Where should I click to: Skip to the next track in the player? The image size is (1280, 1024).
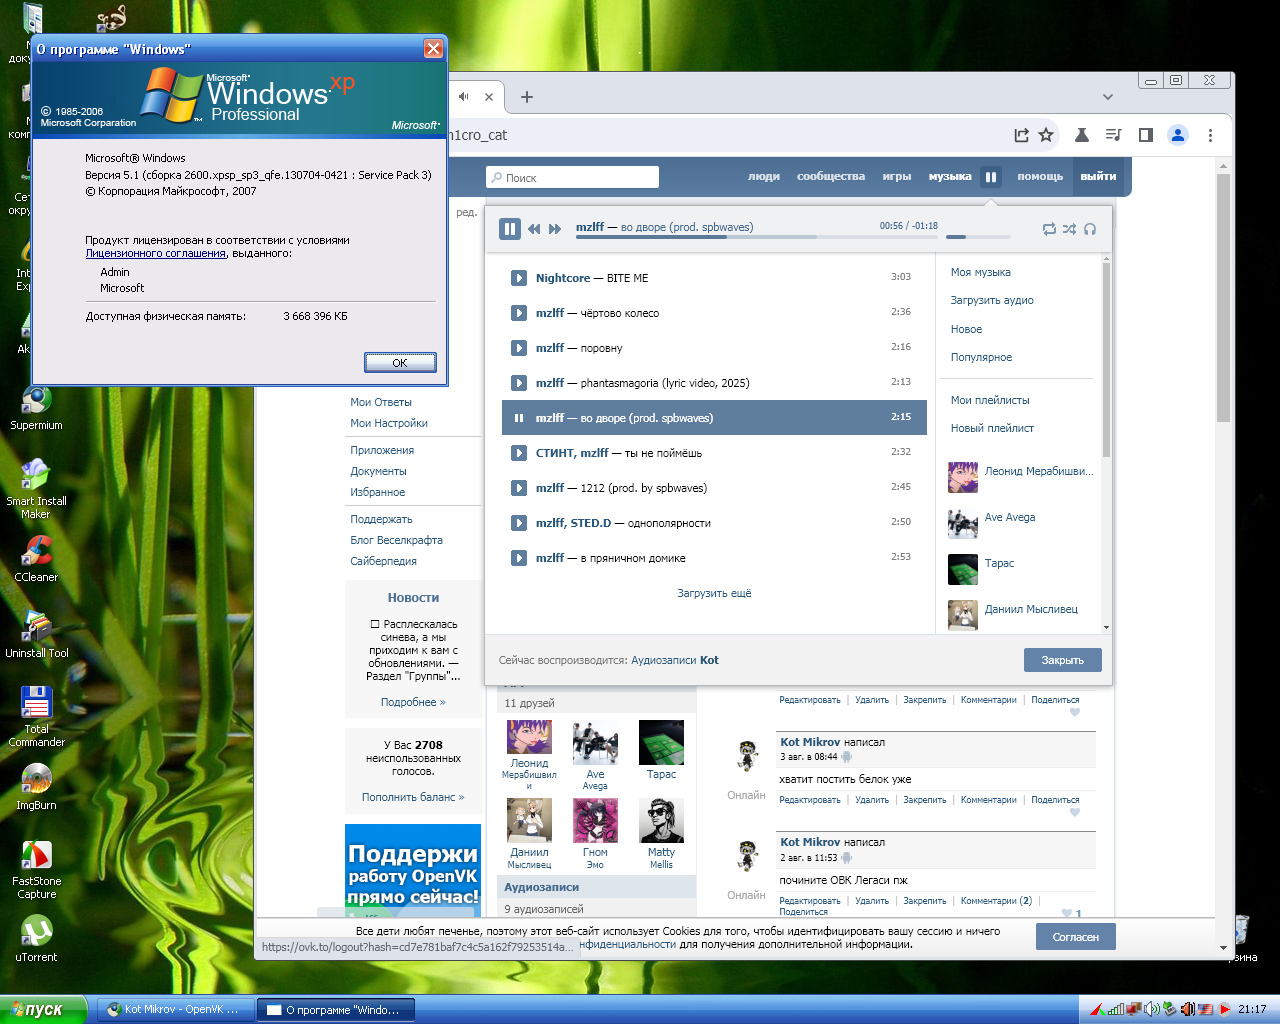(555, 229)
